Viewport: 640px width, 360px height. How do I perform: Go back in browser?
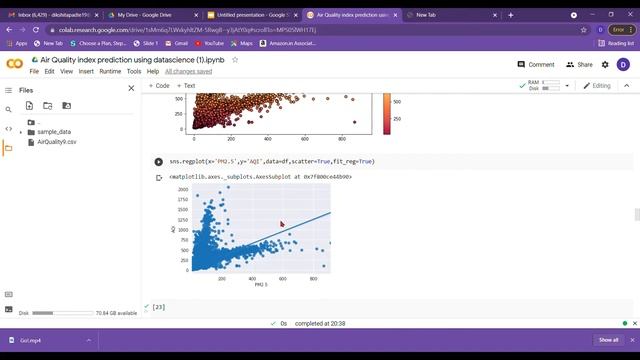9,30
